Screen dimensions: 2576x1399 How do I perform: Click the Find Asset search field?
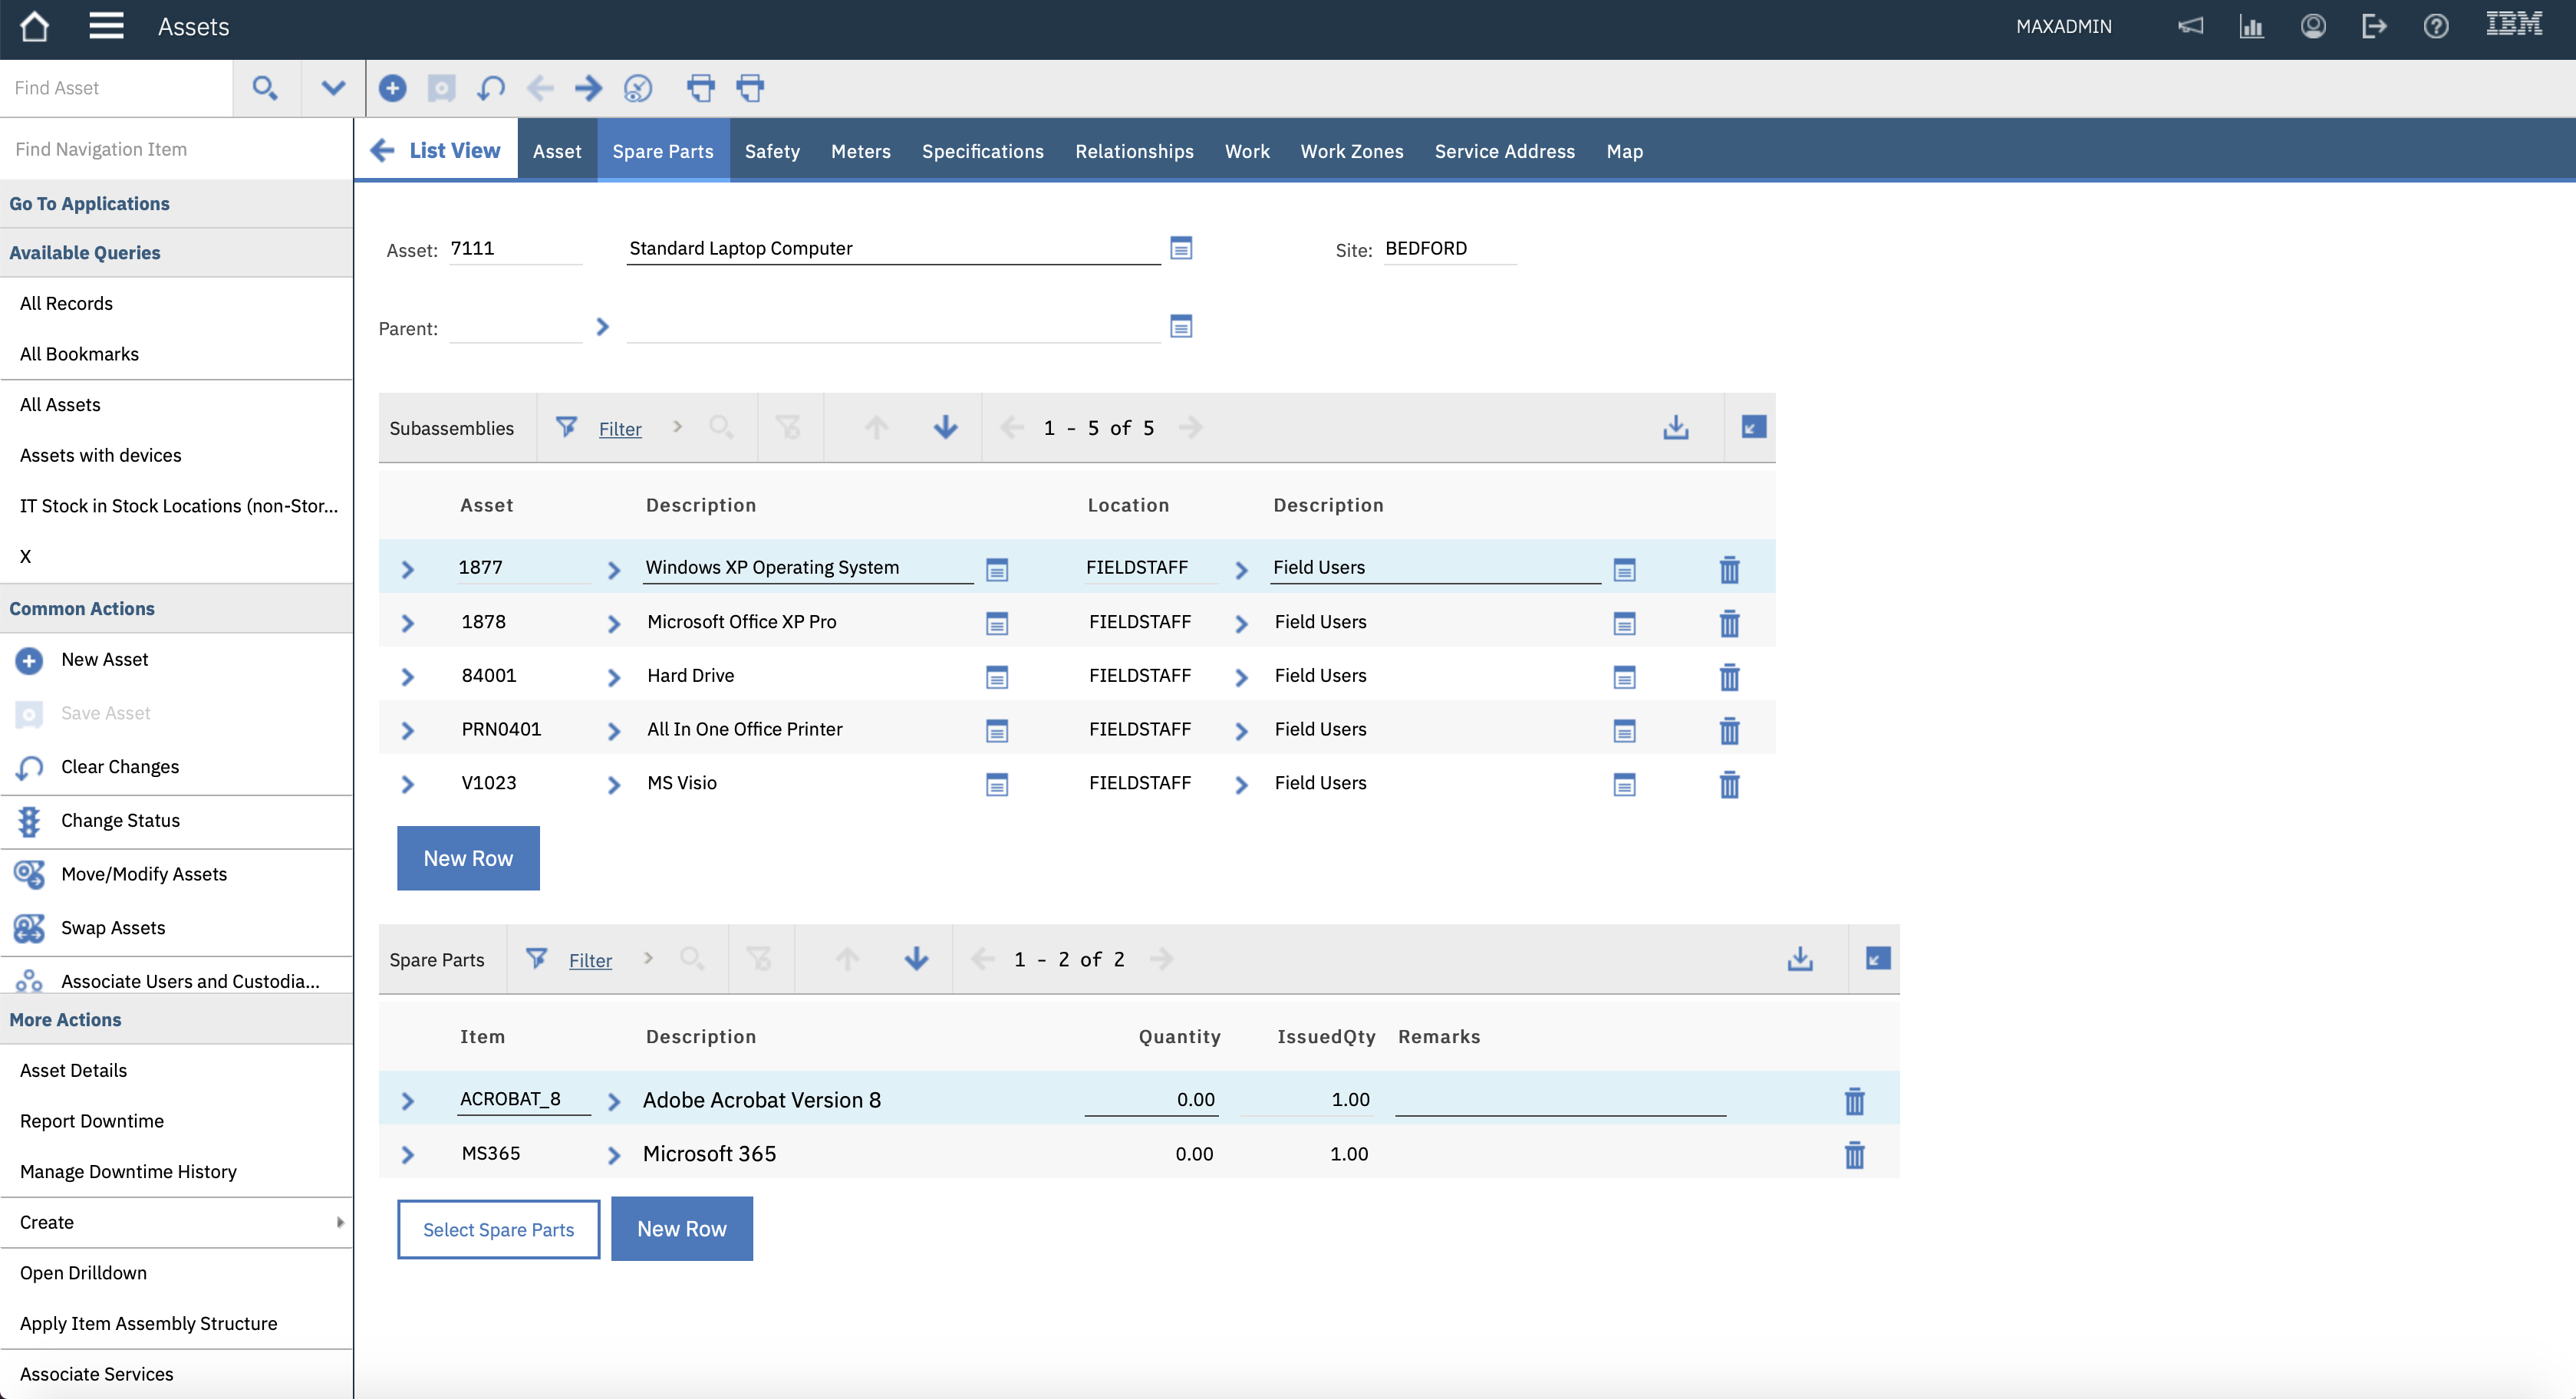115,88
